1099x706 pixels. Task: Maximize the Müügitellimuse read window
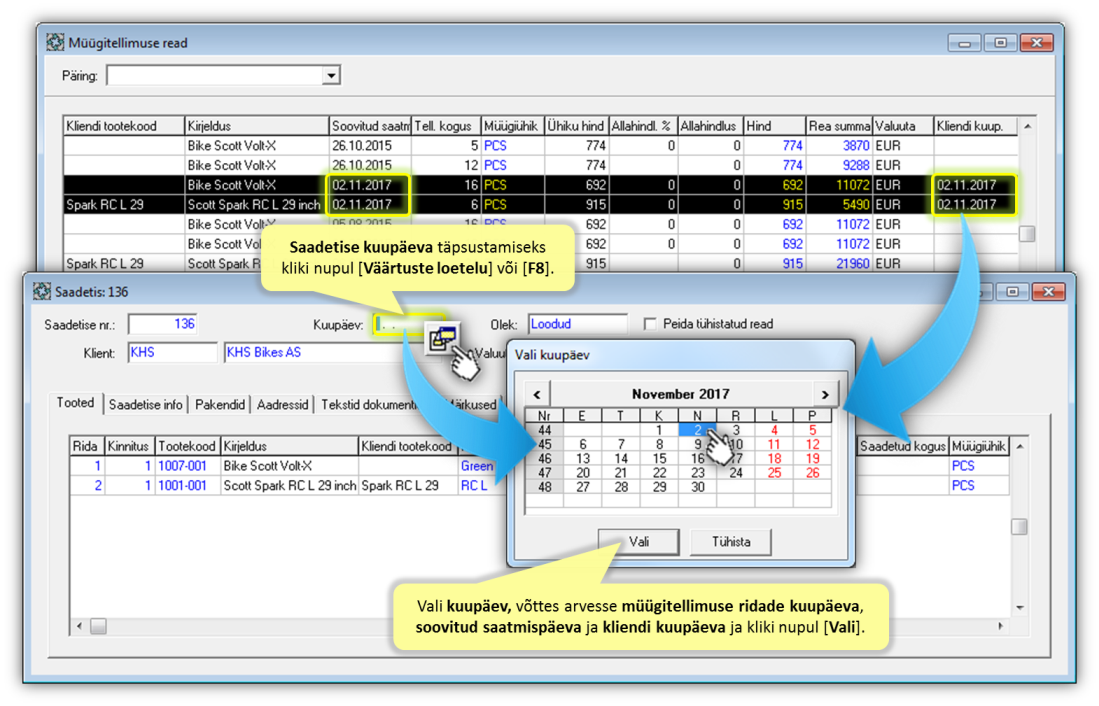pyautogui.click(x=1000, y=43)
